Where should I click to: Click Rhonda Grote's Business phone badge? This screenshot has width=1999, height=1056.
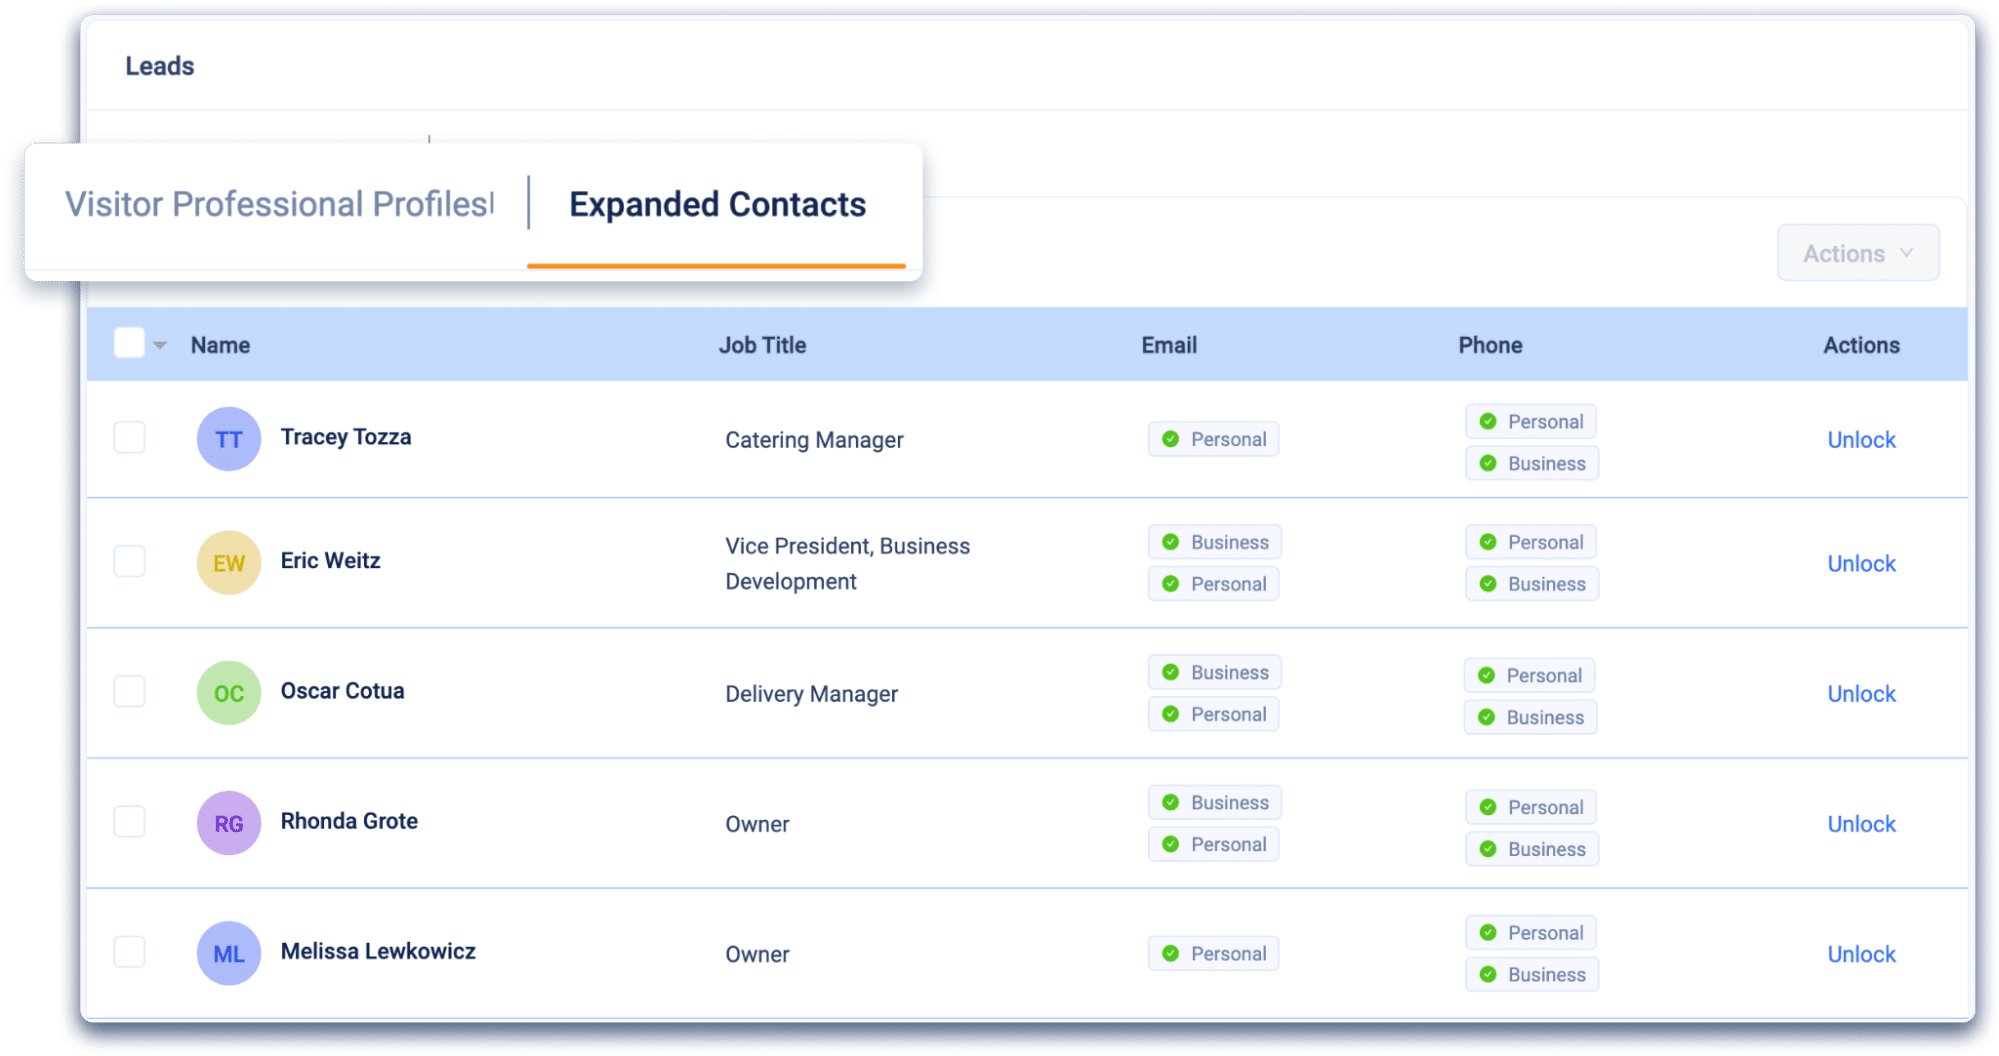coord(1532,849)
